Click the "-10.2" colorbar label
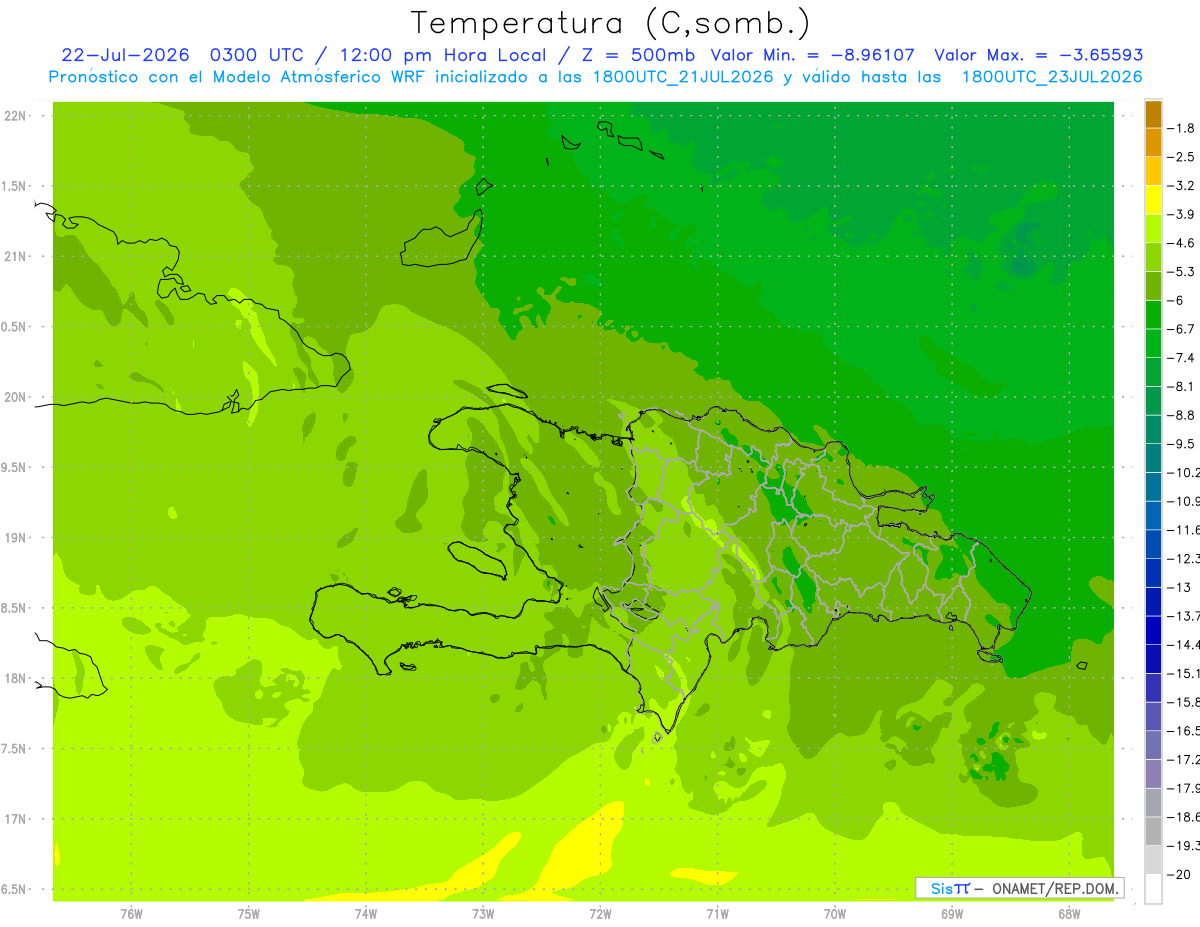Screen dimensions: 1200x927 pyautogui.click(x=1183, y=473)
